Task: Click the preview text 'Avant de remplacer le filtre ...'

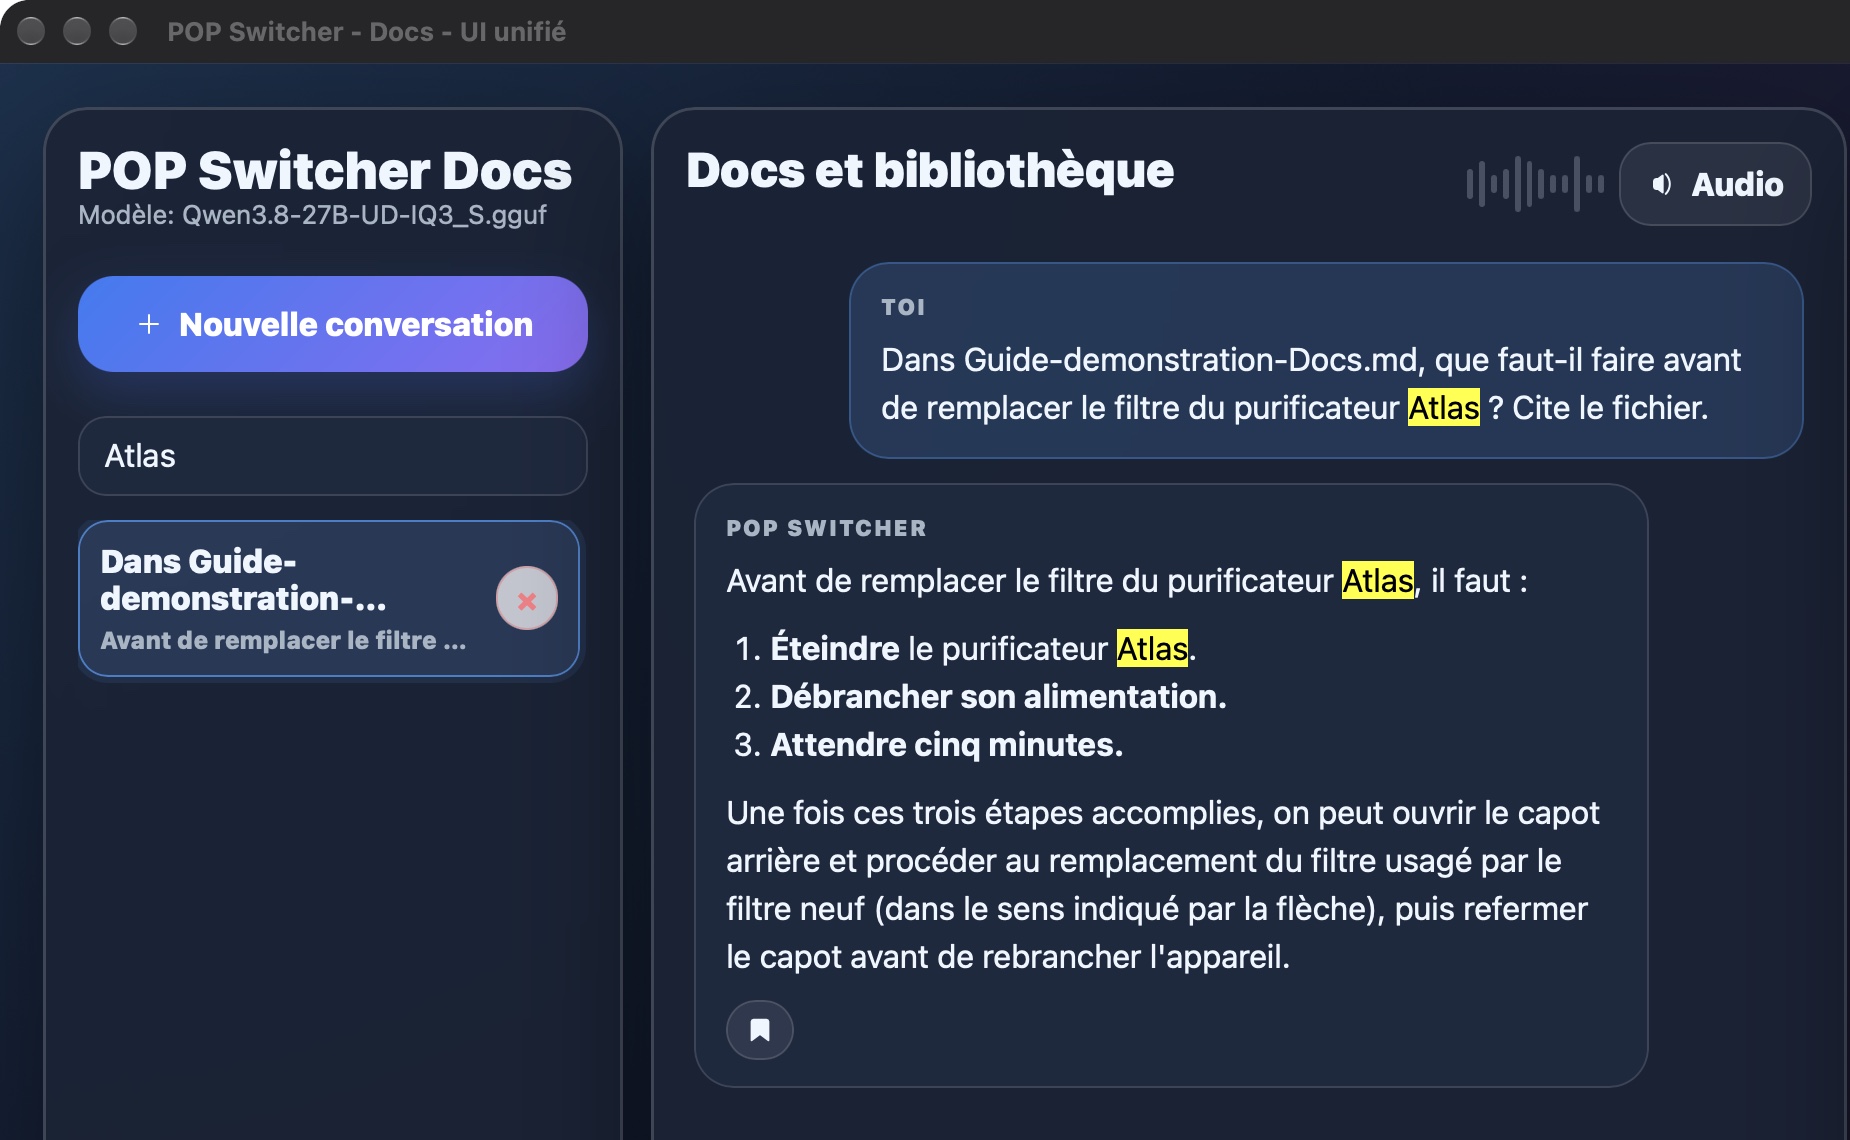Action: coord(284,640)
